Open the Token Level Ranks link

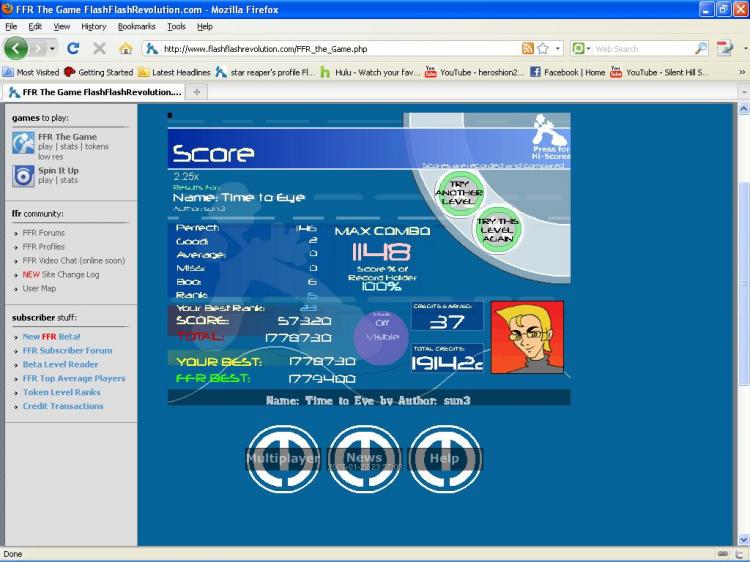tap(62, 392)
